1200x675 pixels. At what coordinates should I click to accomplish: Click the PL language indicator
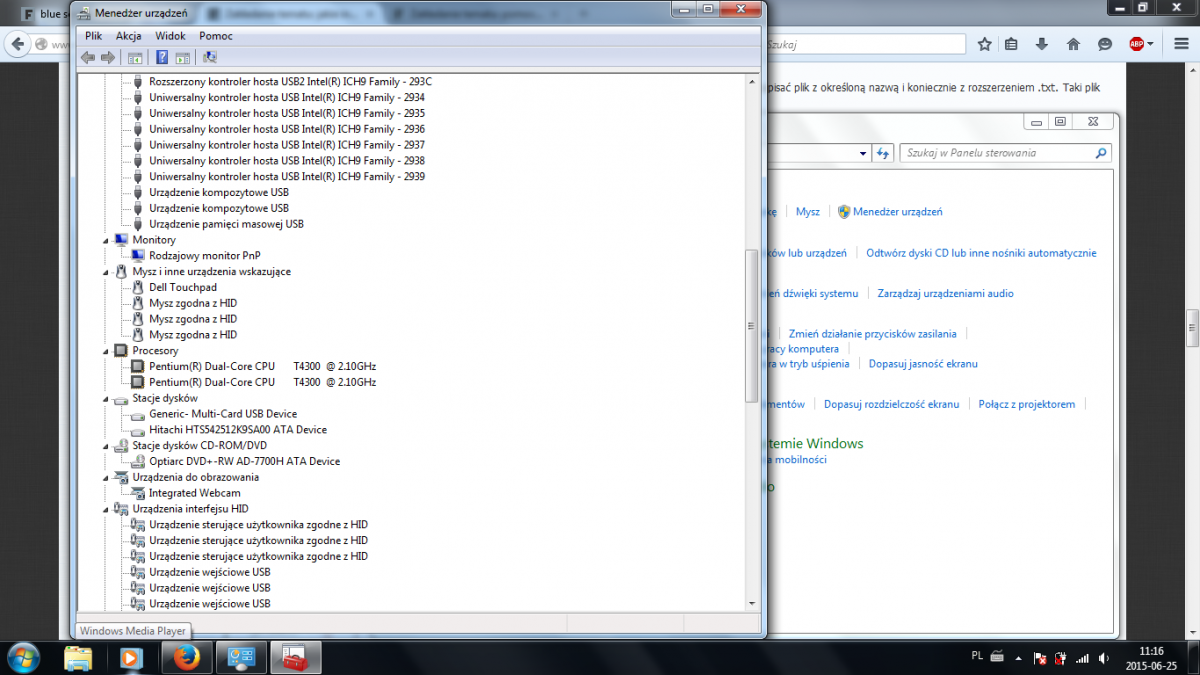[976, 656]
